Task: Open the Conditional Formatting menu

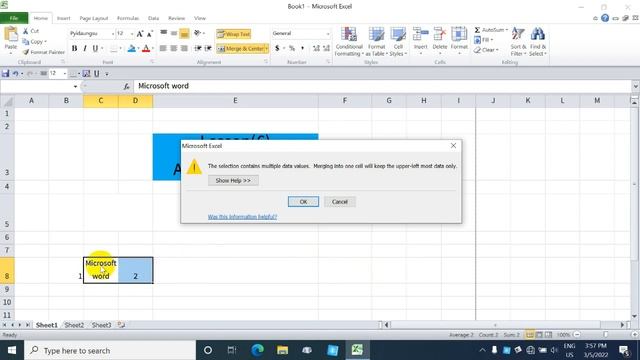Action: (x=349, y=42)
